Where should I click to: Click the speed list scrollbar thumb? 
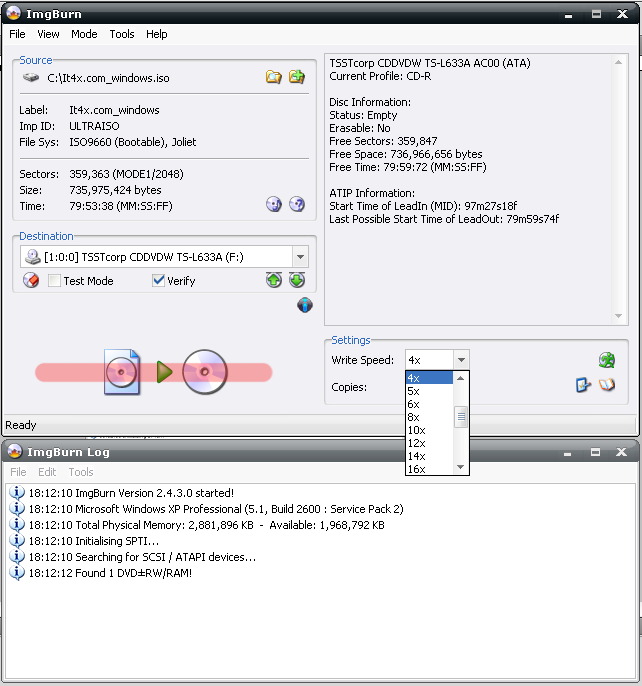(461, 417)
